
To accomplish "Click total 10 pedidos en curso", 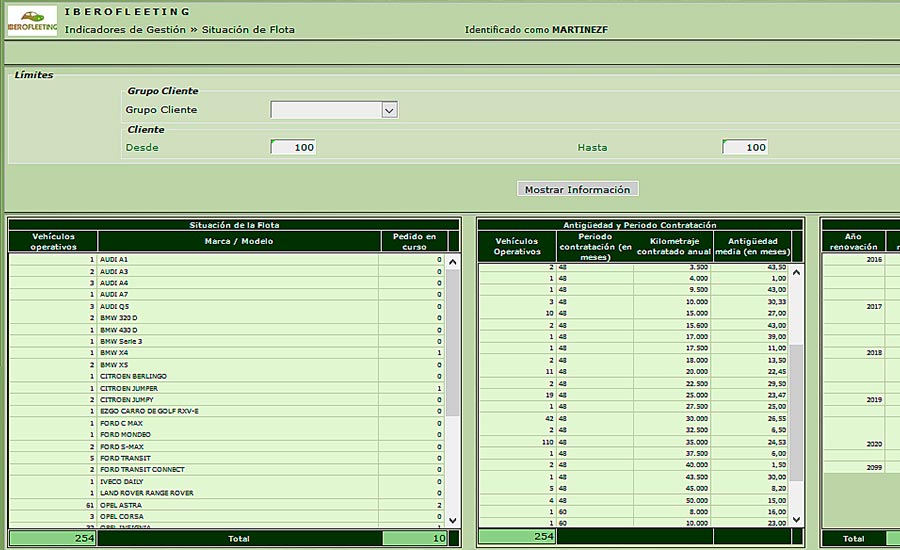I will [x=414, y=538].
